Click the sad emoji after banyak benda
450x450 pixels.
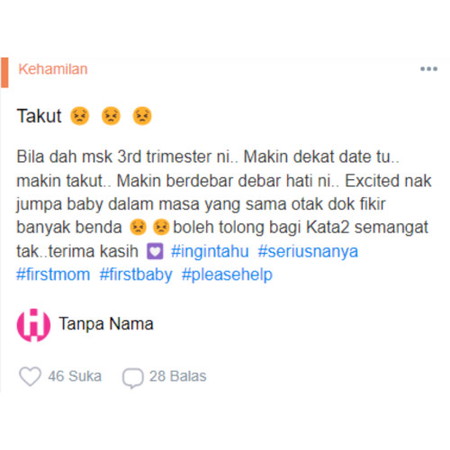[138, 227]
